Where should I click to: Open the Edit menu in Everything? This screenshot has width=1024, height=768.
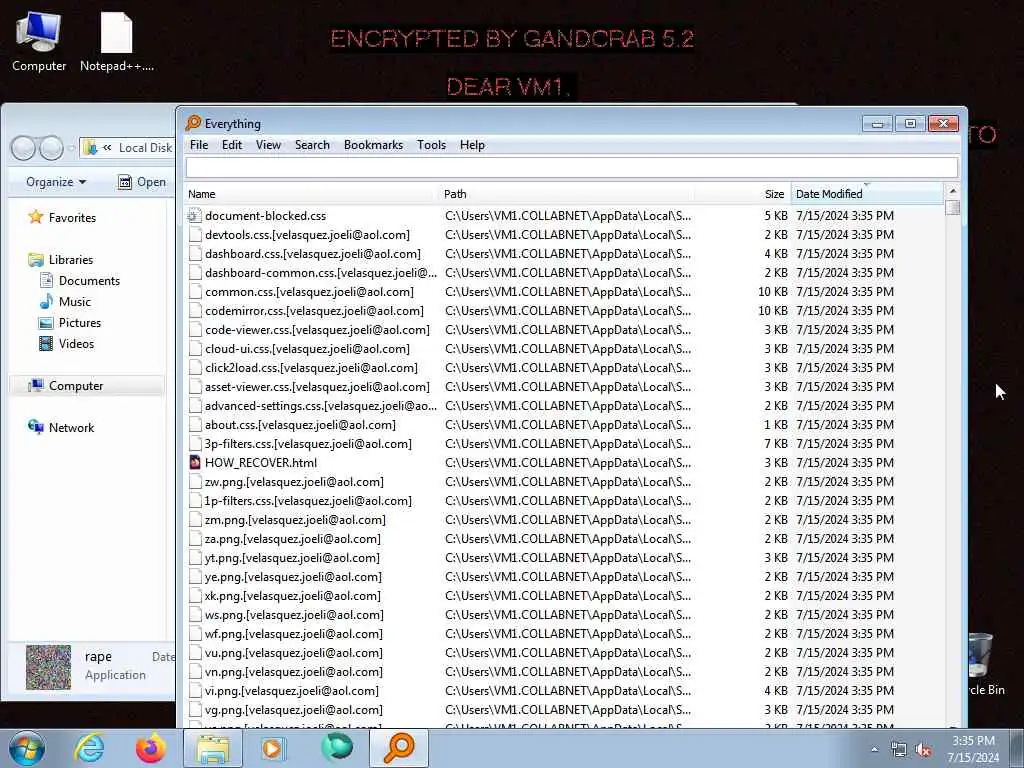pos(232,145)
